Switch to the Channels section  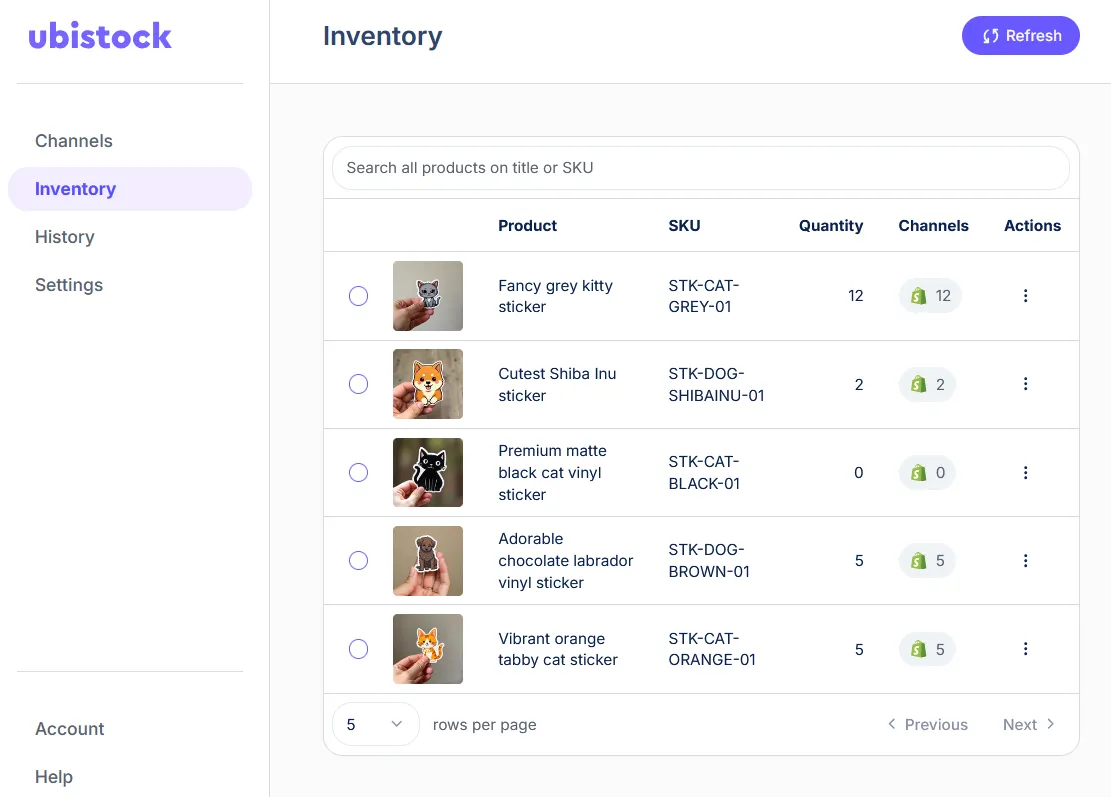pyautogui.click(x=73, y=140)
